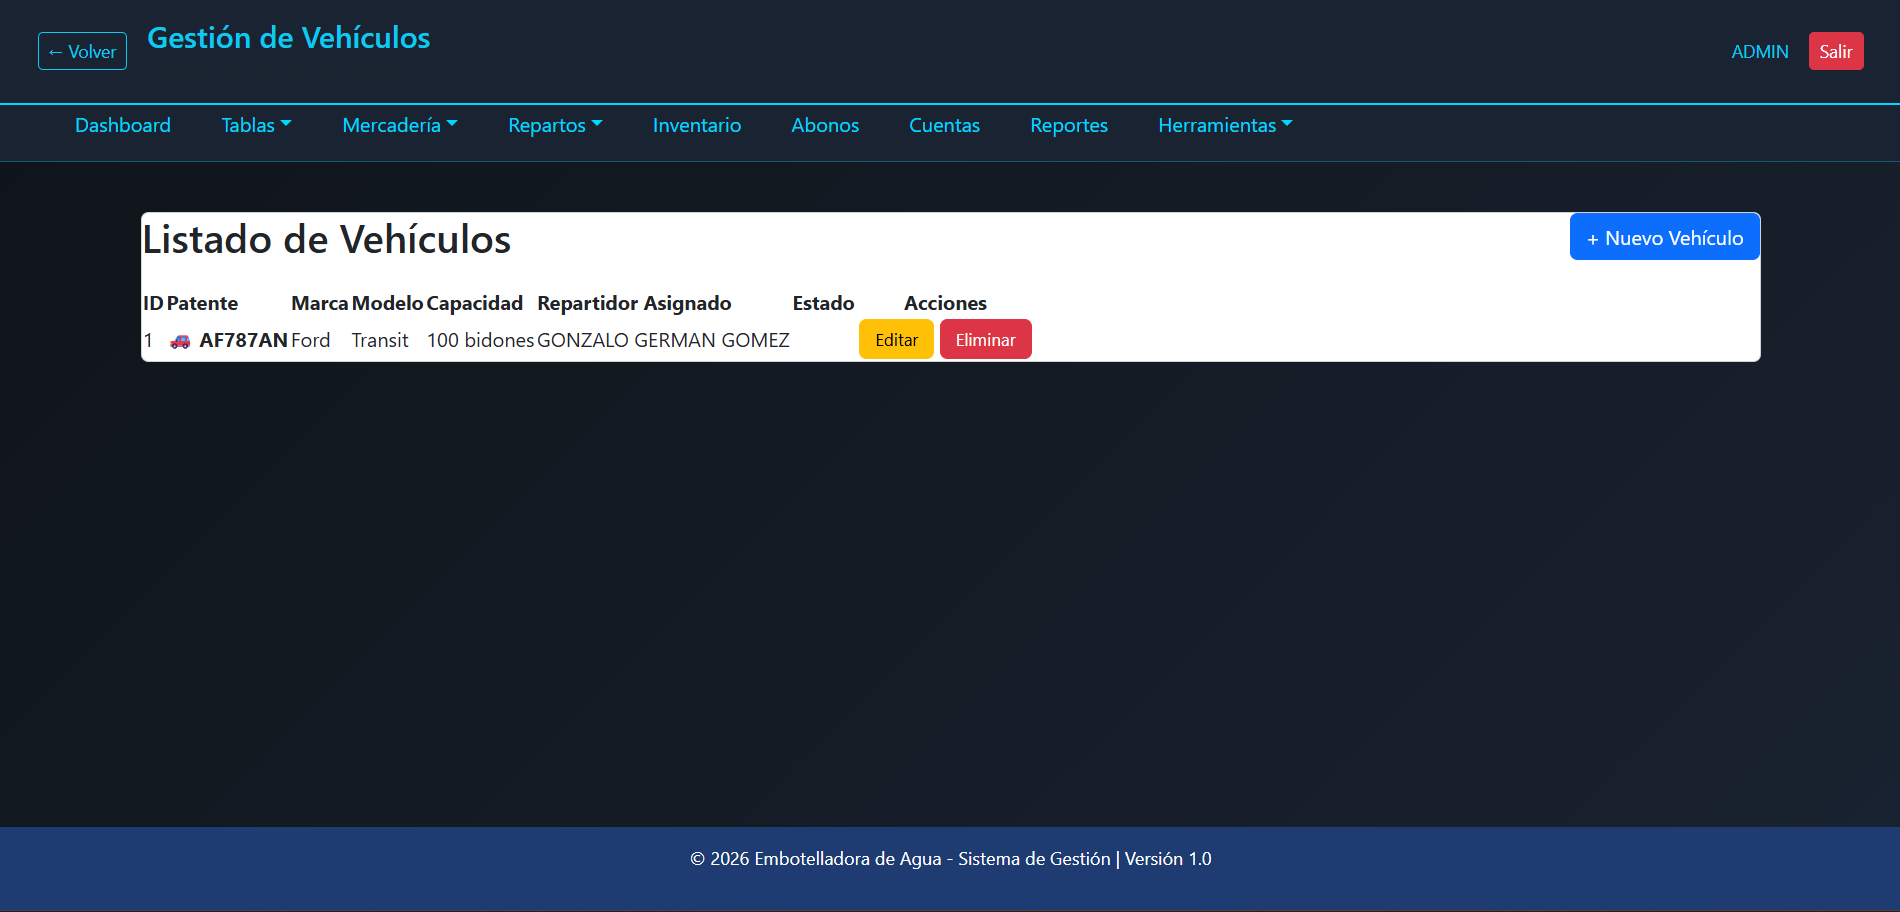Add a vehicle via Nuevo Vehículo
Viewport: 1900px width, 912px height.
[1665, 237]
